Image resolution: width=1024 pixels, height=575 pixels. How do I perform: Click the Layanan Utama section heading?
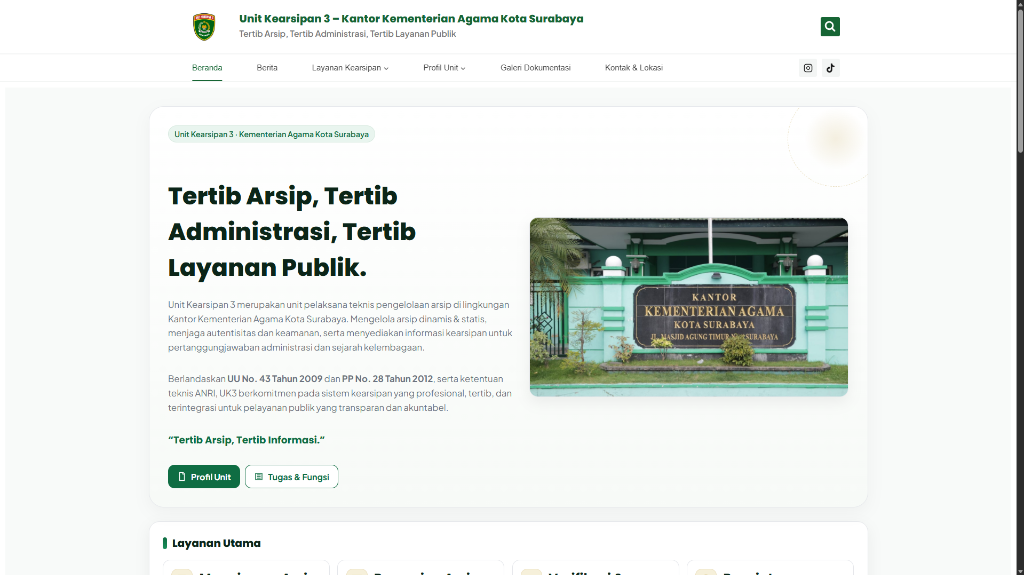tap(216, 543)
